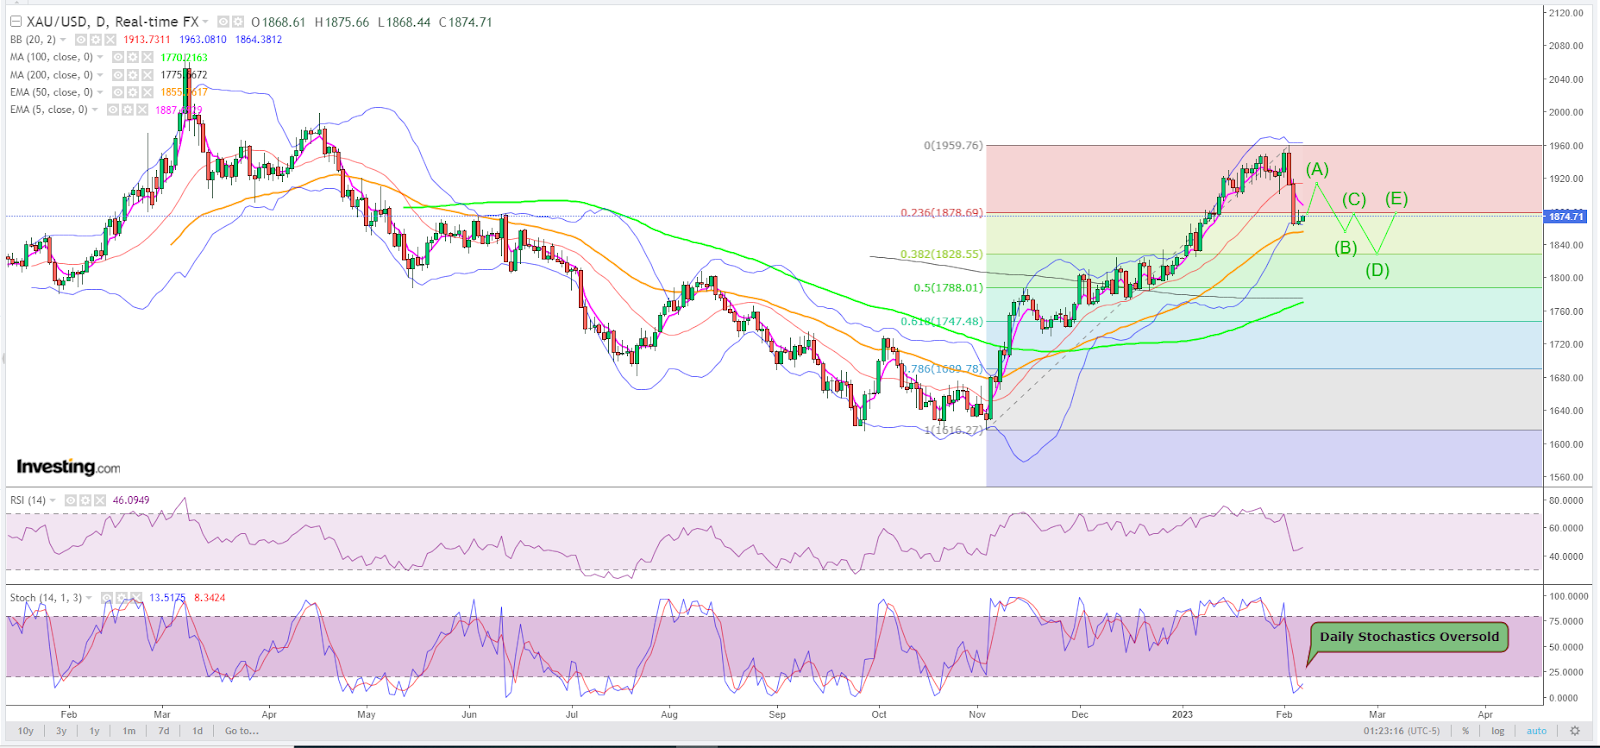Select the Daily Stochastics Oversold callout

(1409, 636)
